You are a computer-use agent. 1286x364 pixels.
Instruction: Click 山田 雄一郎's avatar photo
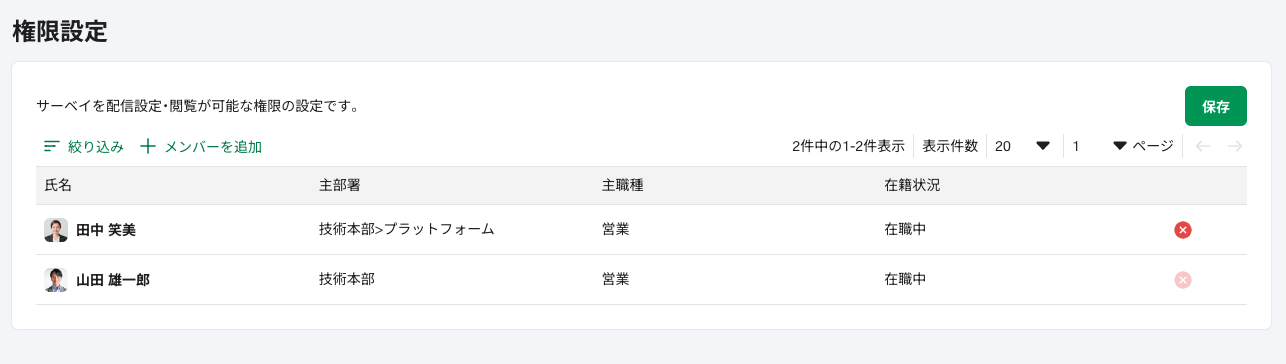(56, 280)
